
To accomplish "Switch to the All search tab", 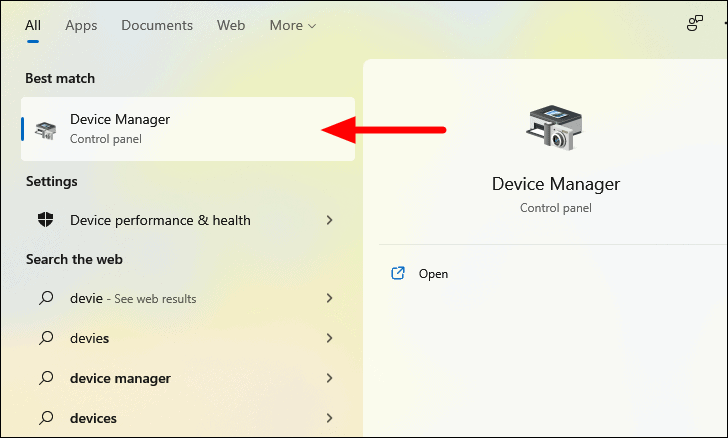I will (x=32, y=25).
